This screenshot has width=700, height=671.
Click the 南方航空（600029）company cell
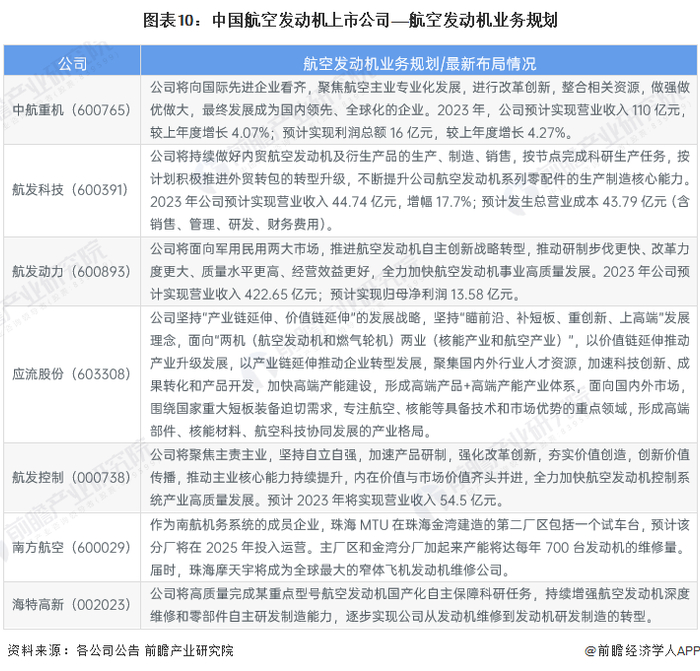pyautogui.click(x=72, y=547)
